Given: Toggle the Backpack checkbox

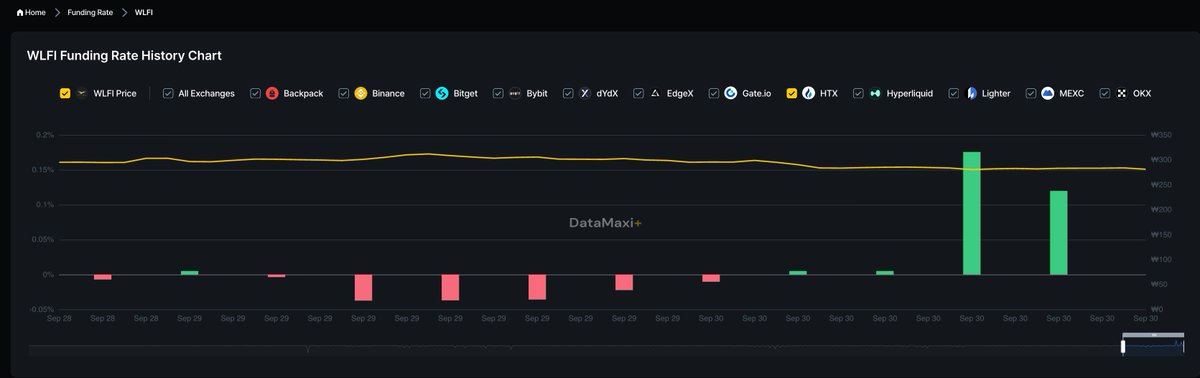Looking at the screenshot, I should point(254,93).
